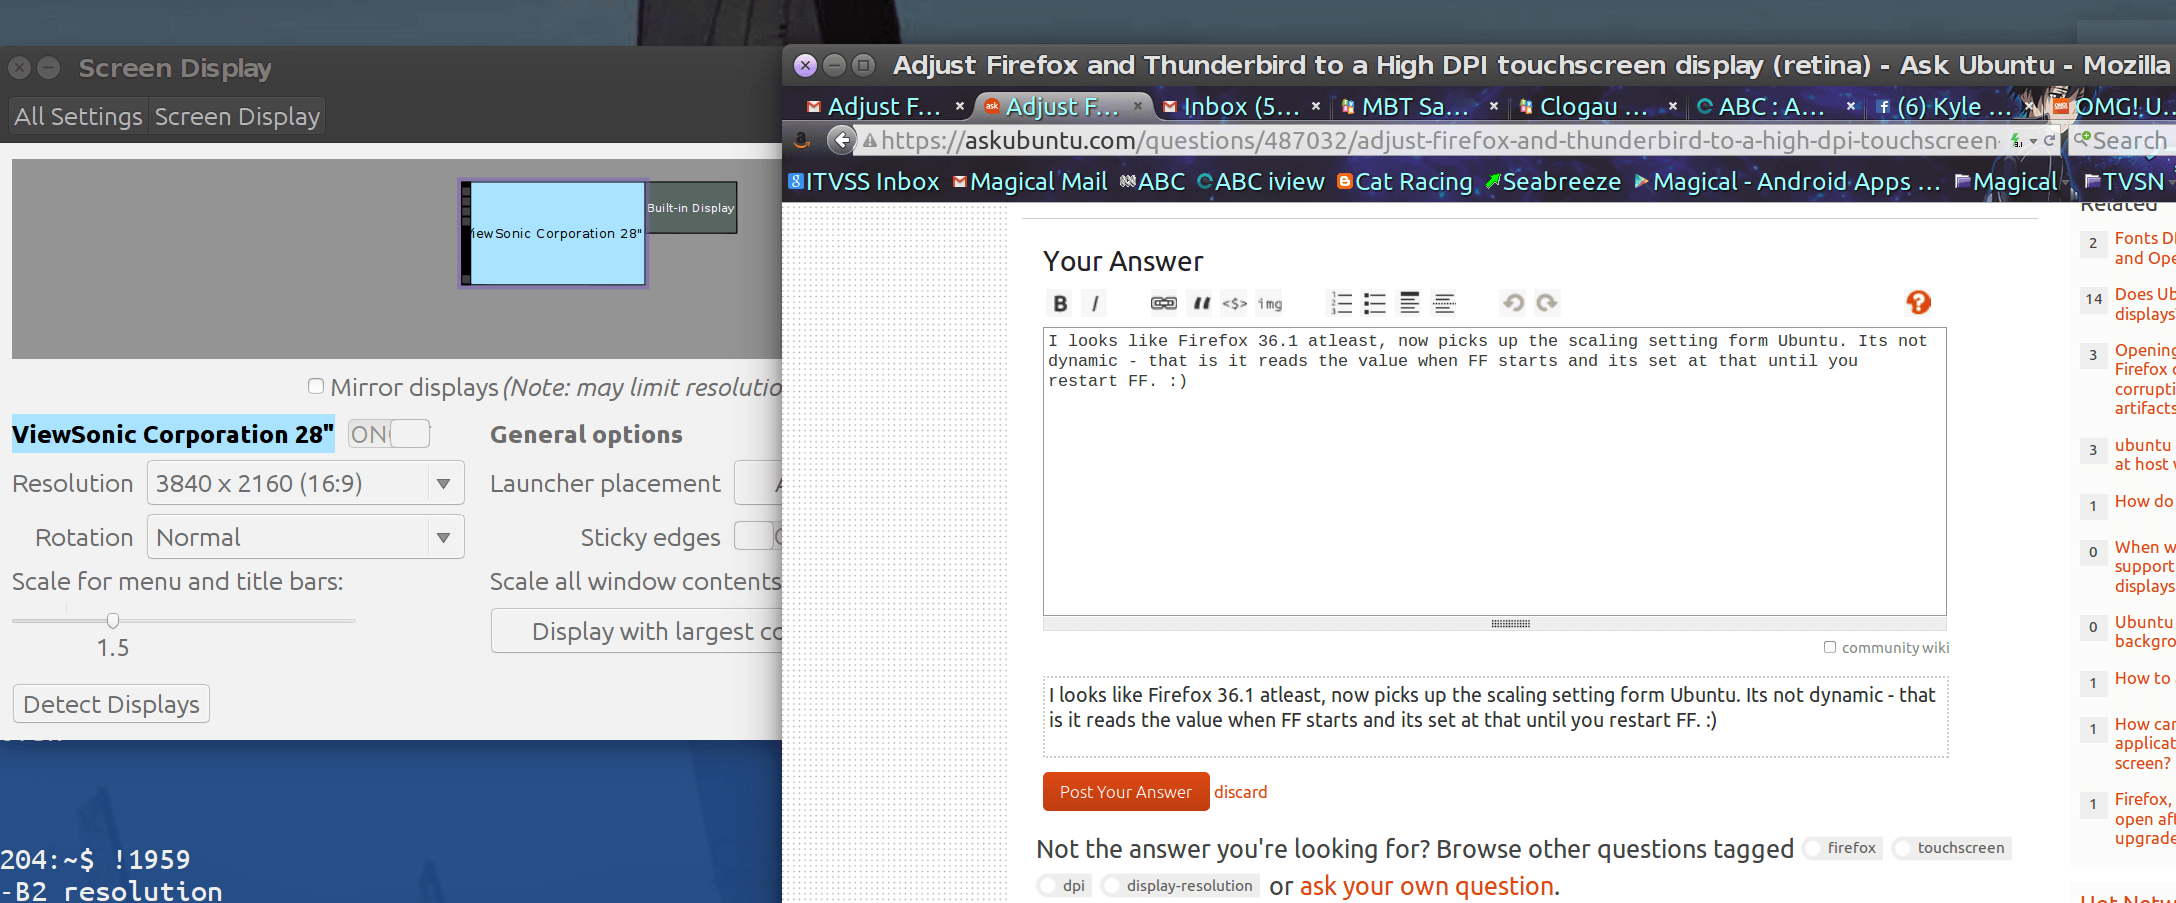The height and width of the screenshot is (903, 2176).
Task: Close the first Adjust F... Gmail tab
Action: 960,106
